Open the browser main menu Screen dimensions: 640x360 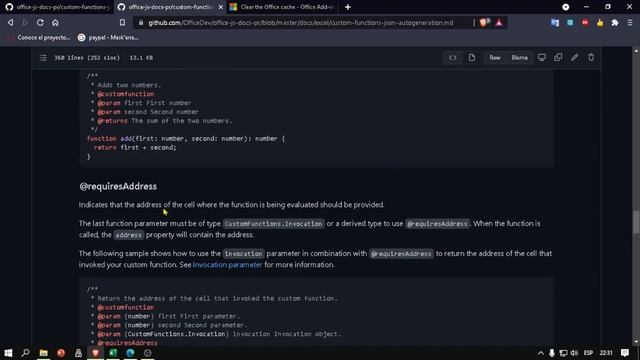pos(630,23)
